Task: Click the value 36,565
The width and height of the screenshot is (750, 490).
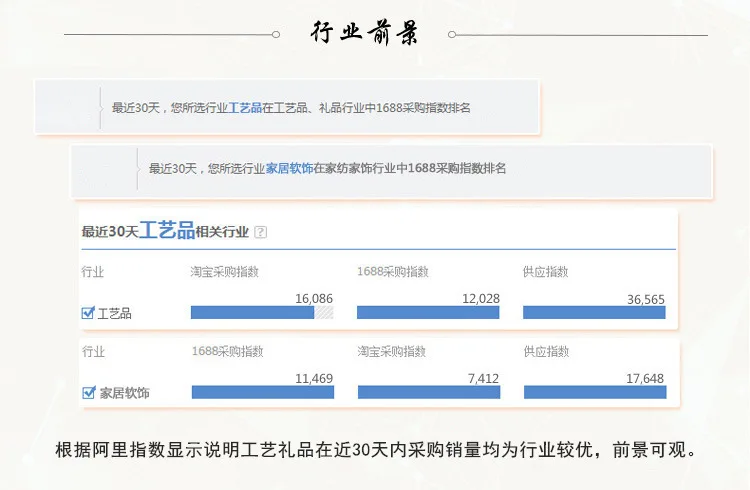Action: click(646, 300)
